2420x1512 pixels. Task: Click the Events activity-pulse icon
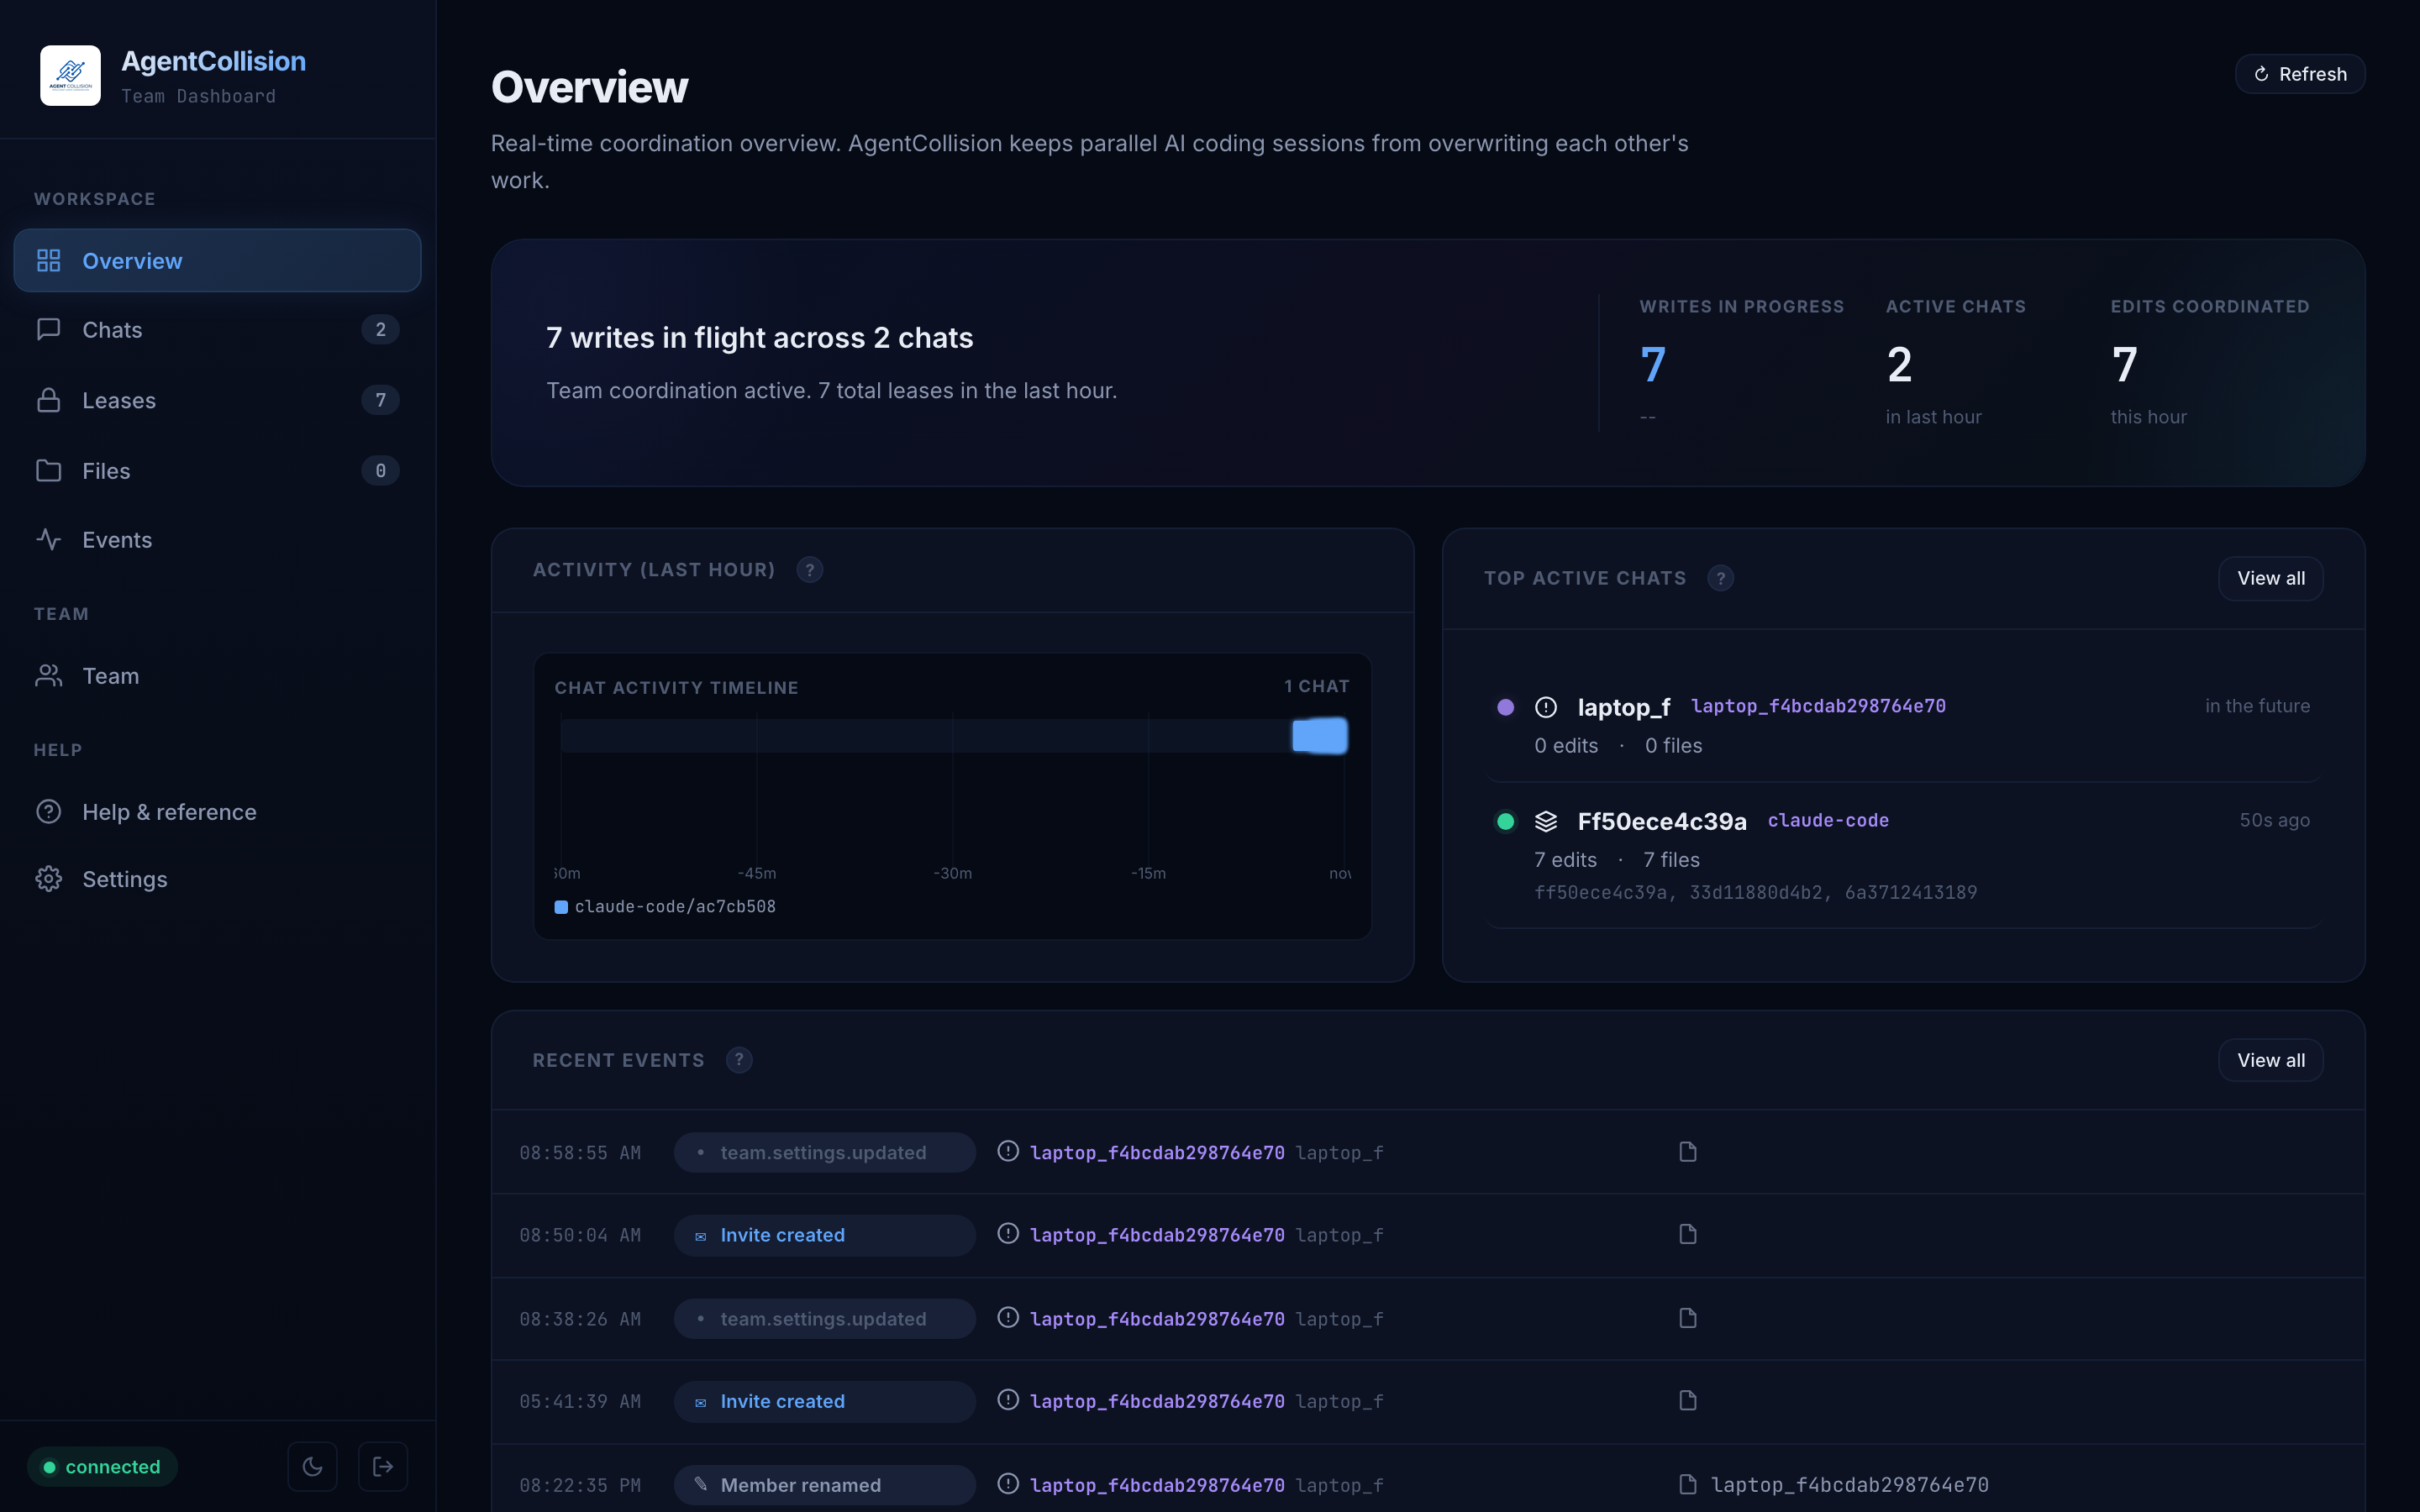coord(50,539)
